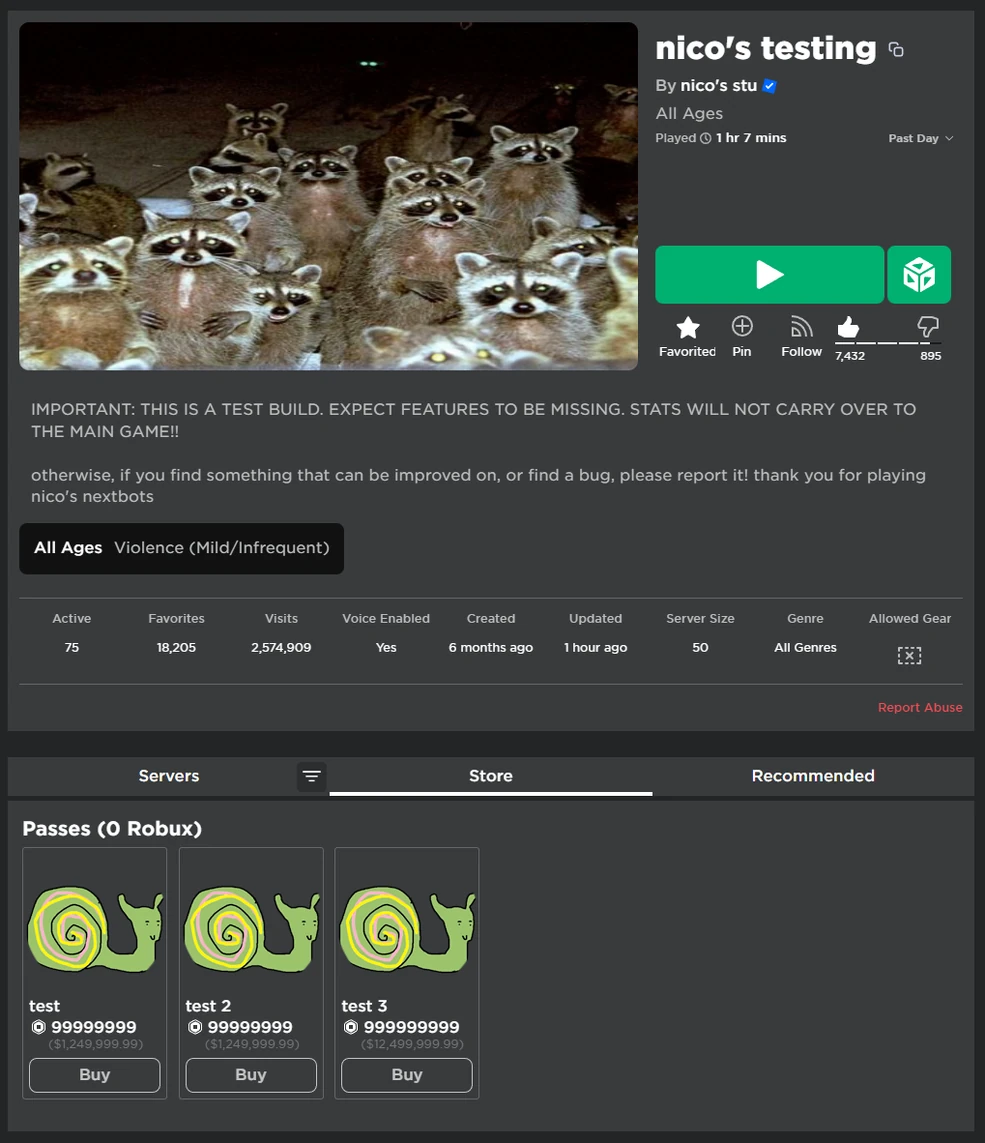Switch to the Recommended tab
Viewport: 985px width, 1143px height.
click(813, 776)
